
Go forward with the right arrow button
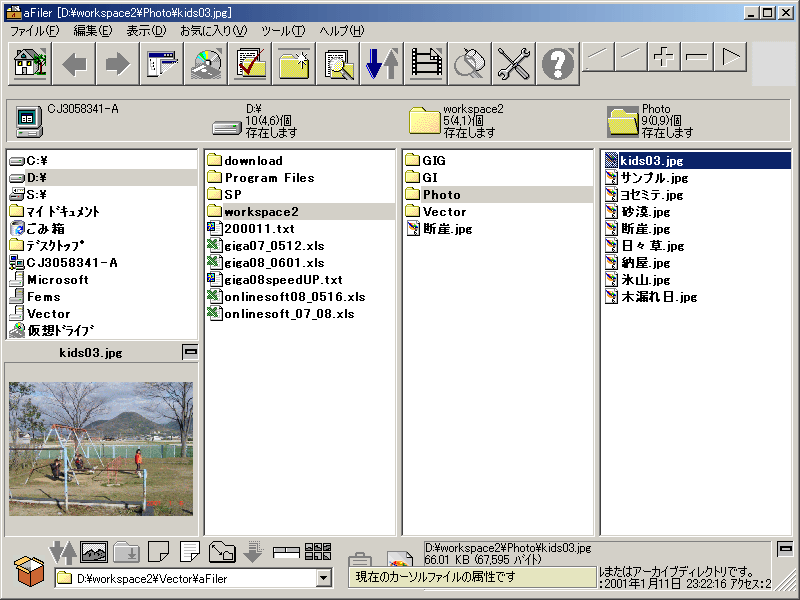[x=118, y=63]
